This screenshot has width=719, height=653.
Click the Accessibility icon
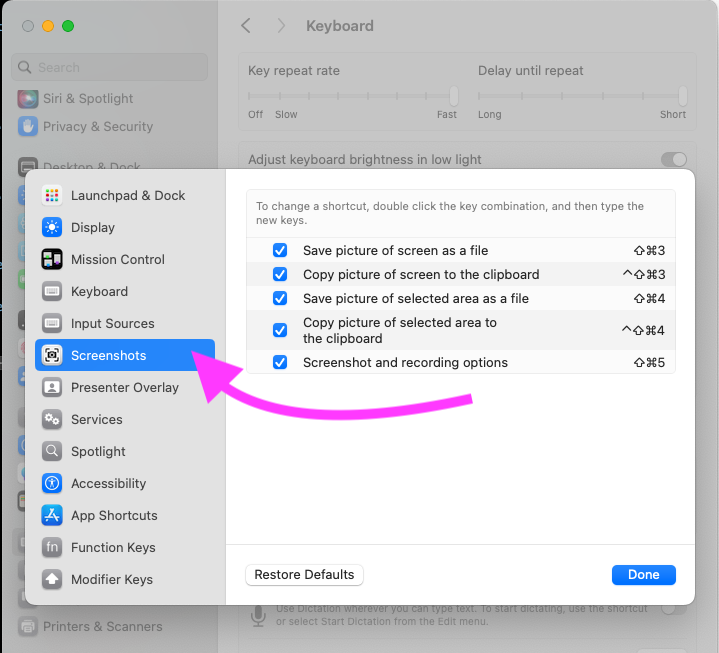coord(53,484)
